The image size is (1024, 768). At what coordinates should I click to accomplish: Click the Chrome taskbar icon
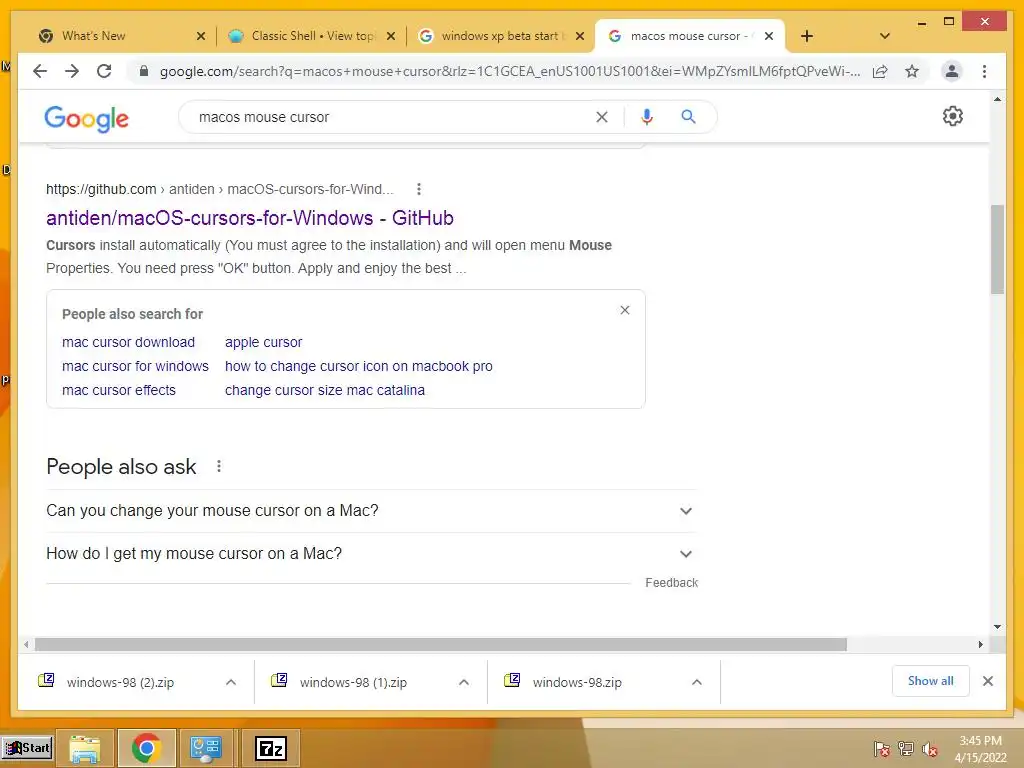click(x=146, y=748)
